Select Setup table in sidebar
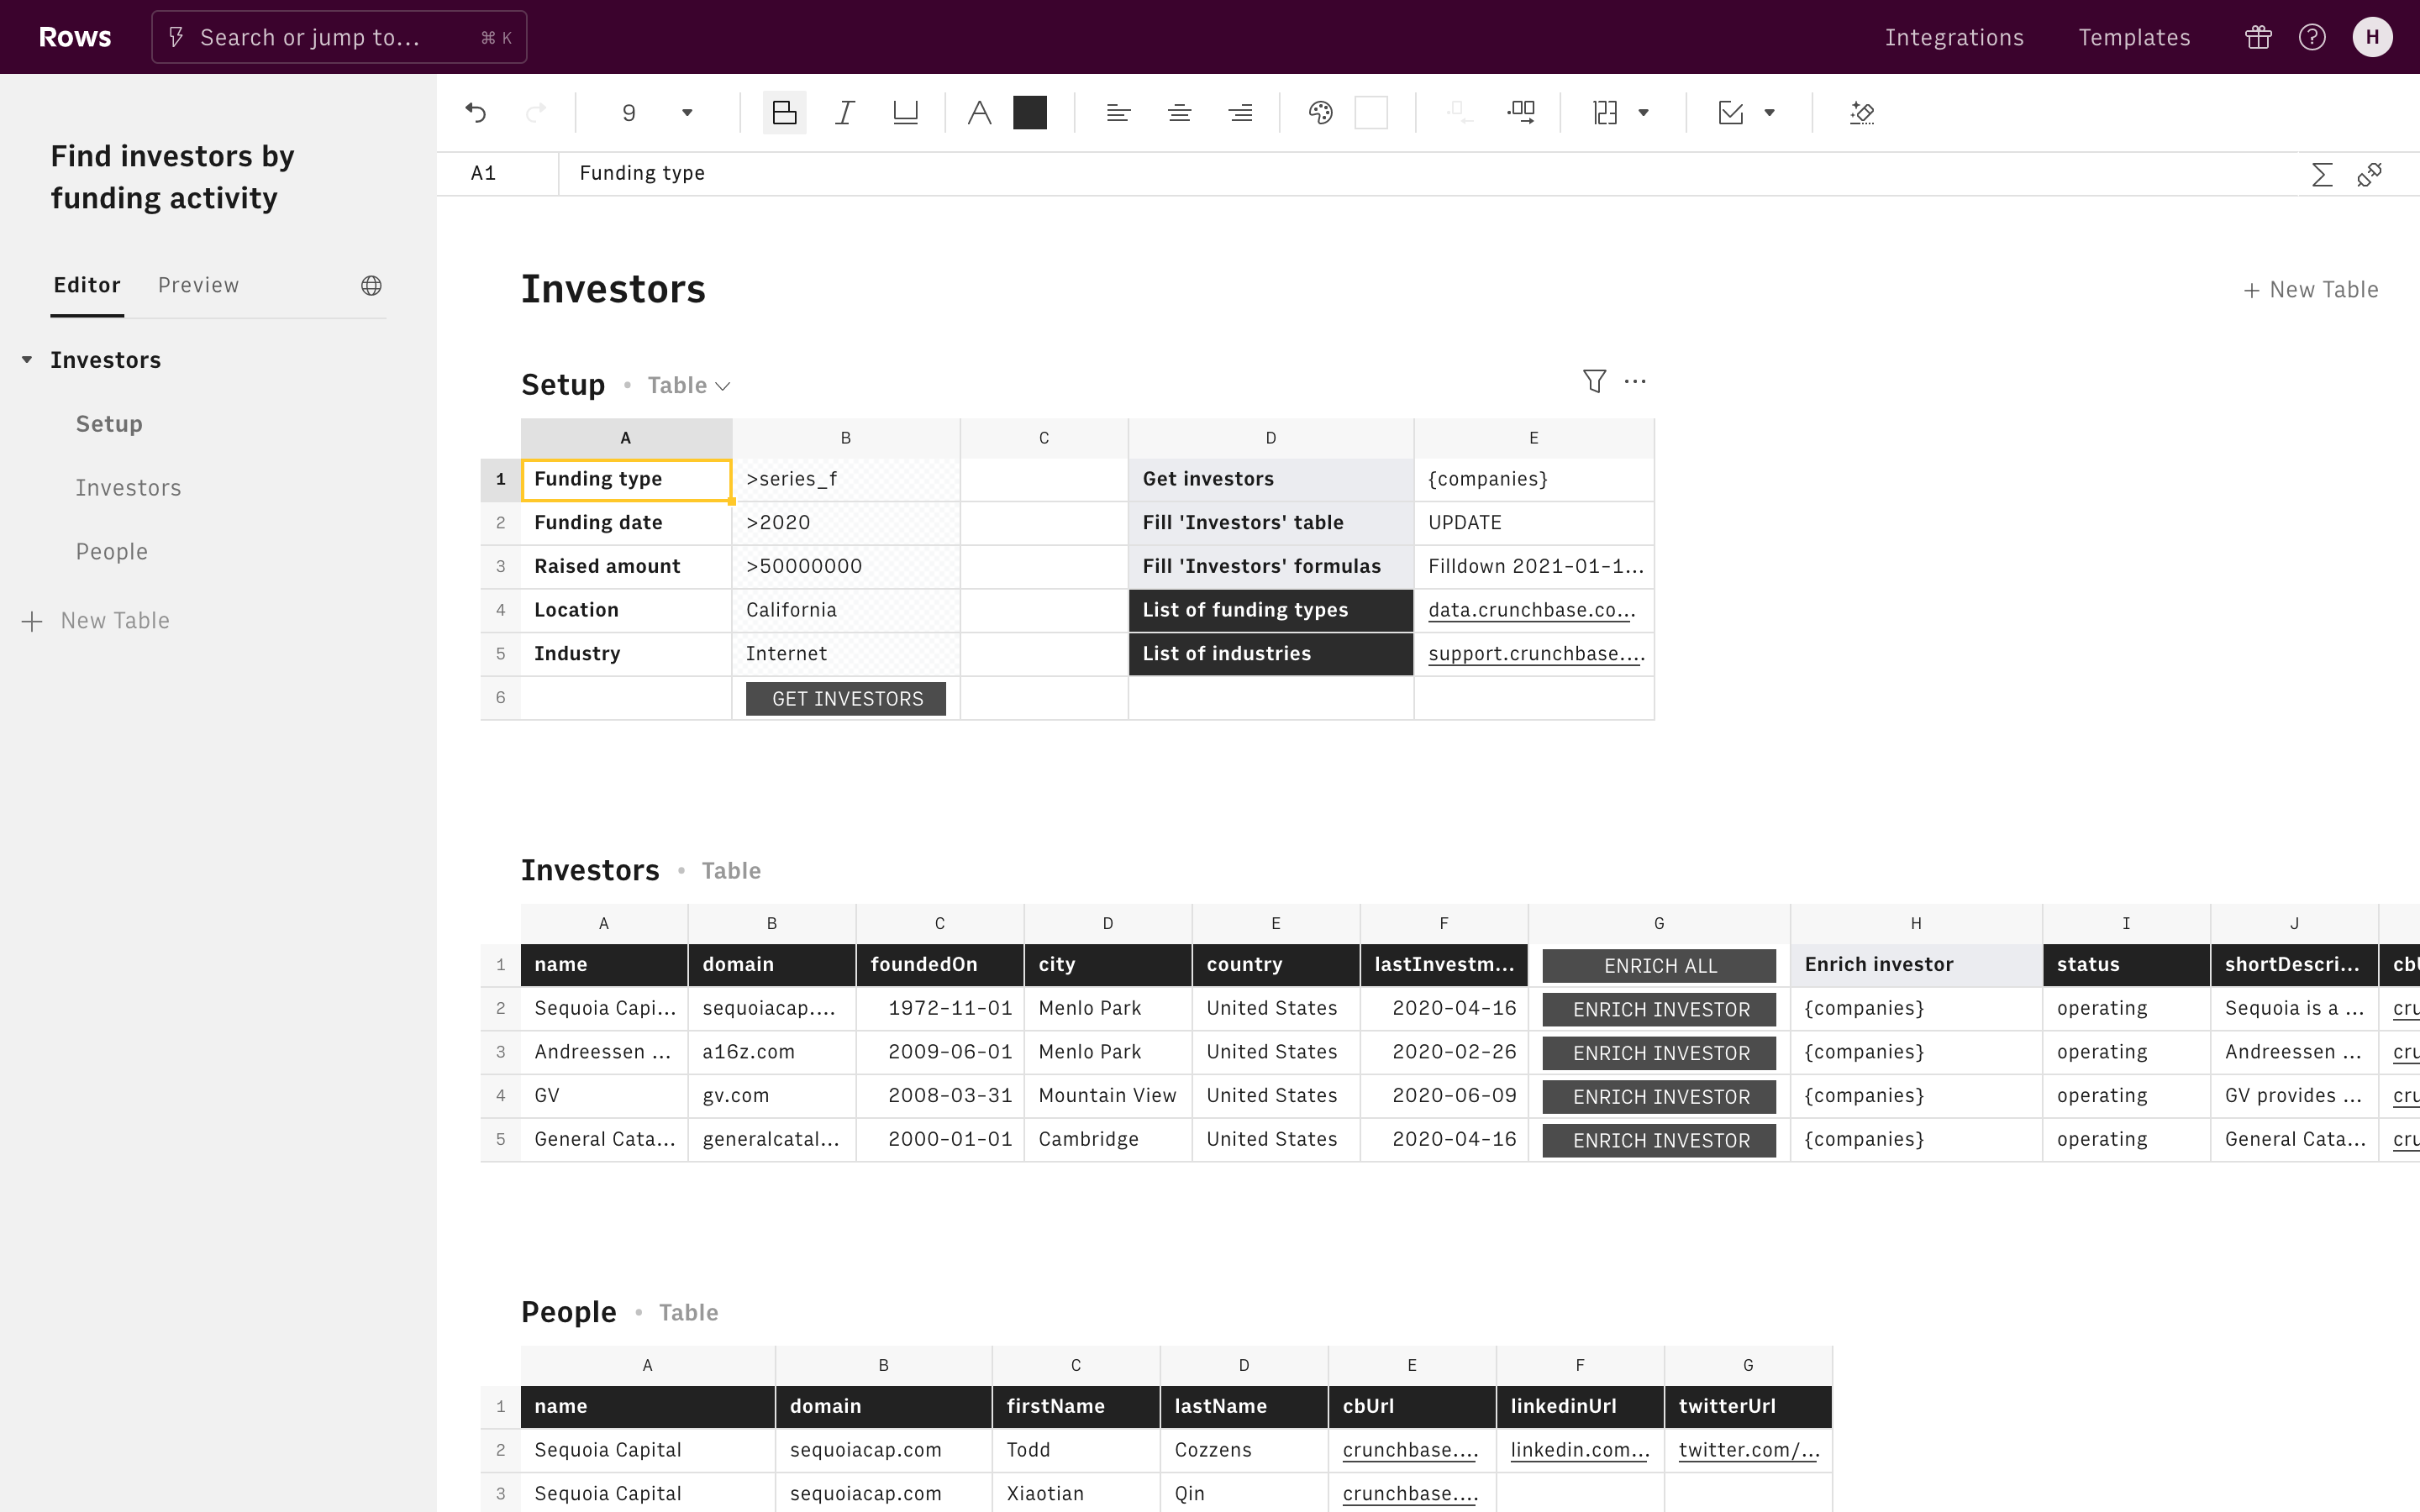The width and height of the screenshot is (2420, 1512). 109,424
